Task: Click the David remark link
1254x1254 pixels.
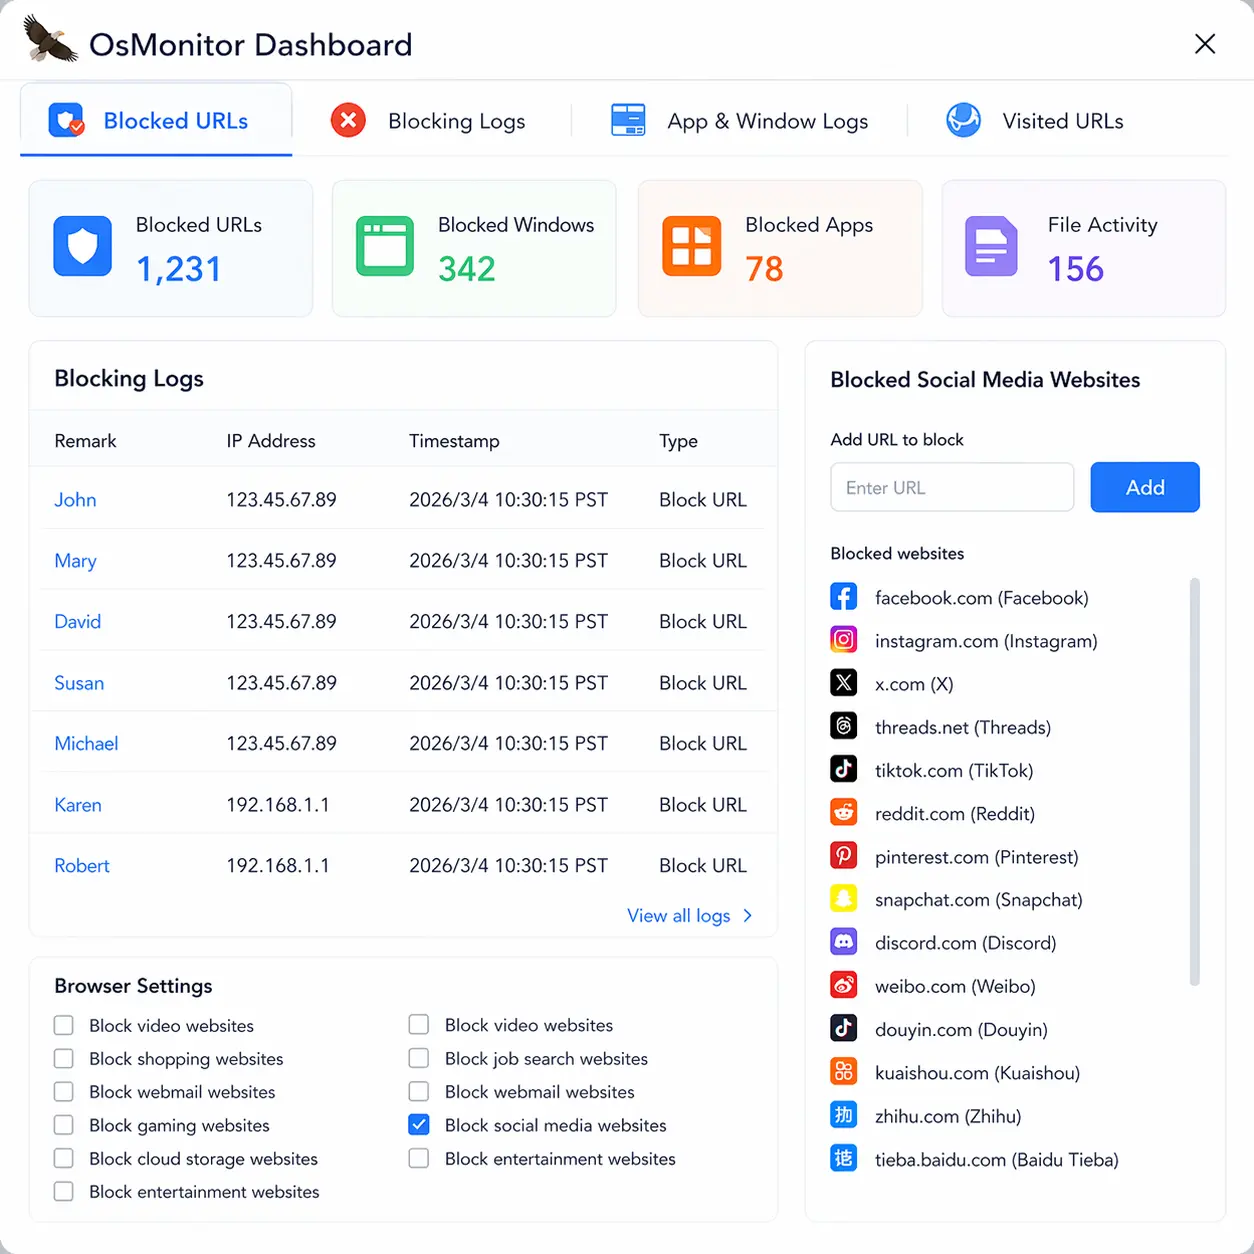Action: pos(77,621)
